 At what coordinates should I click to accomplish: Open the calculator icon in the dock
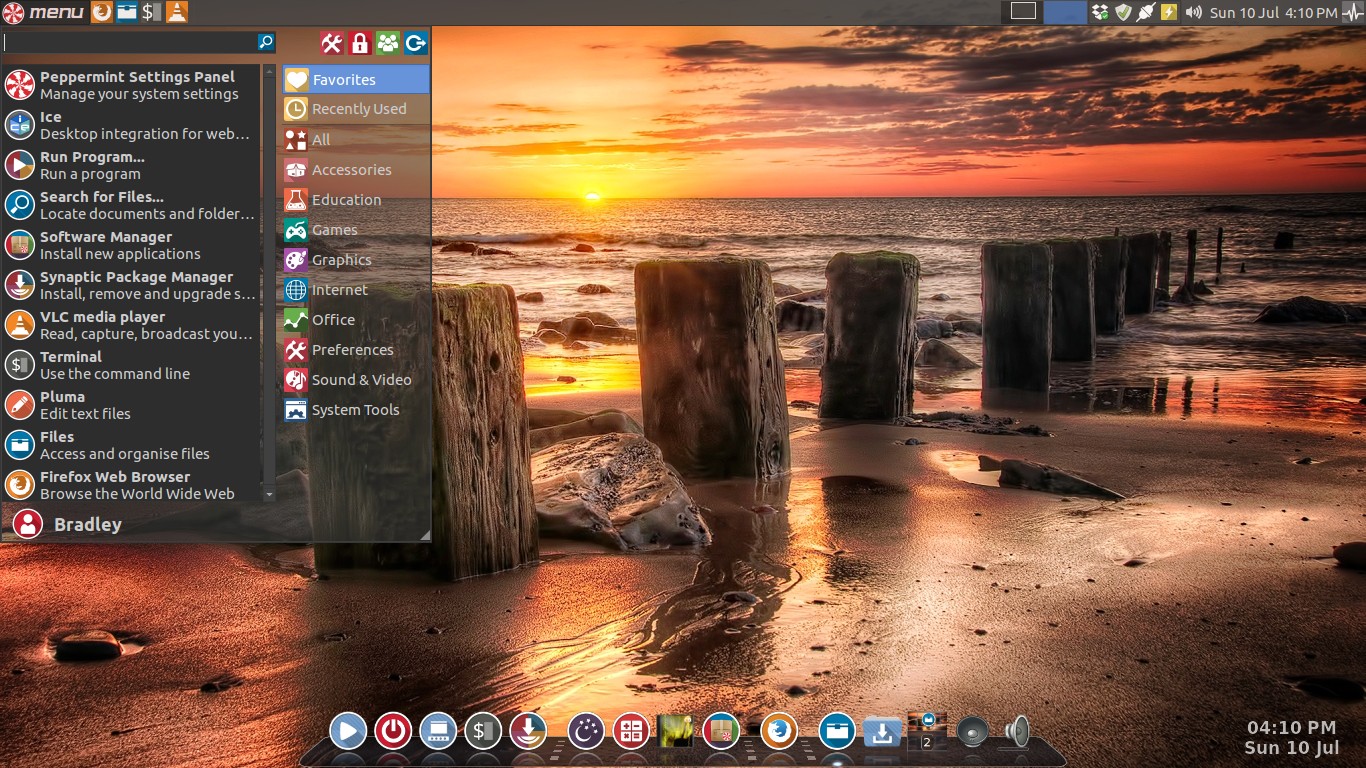point(631,731)
